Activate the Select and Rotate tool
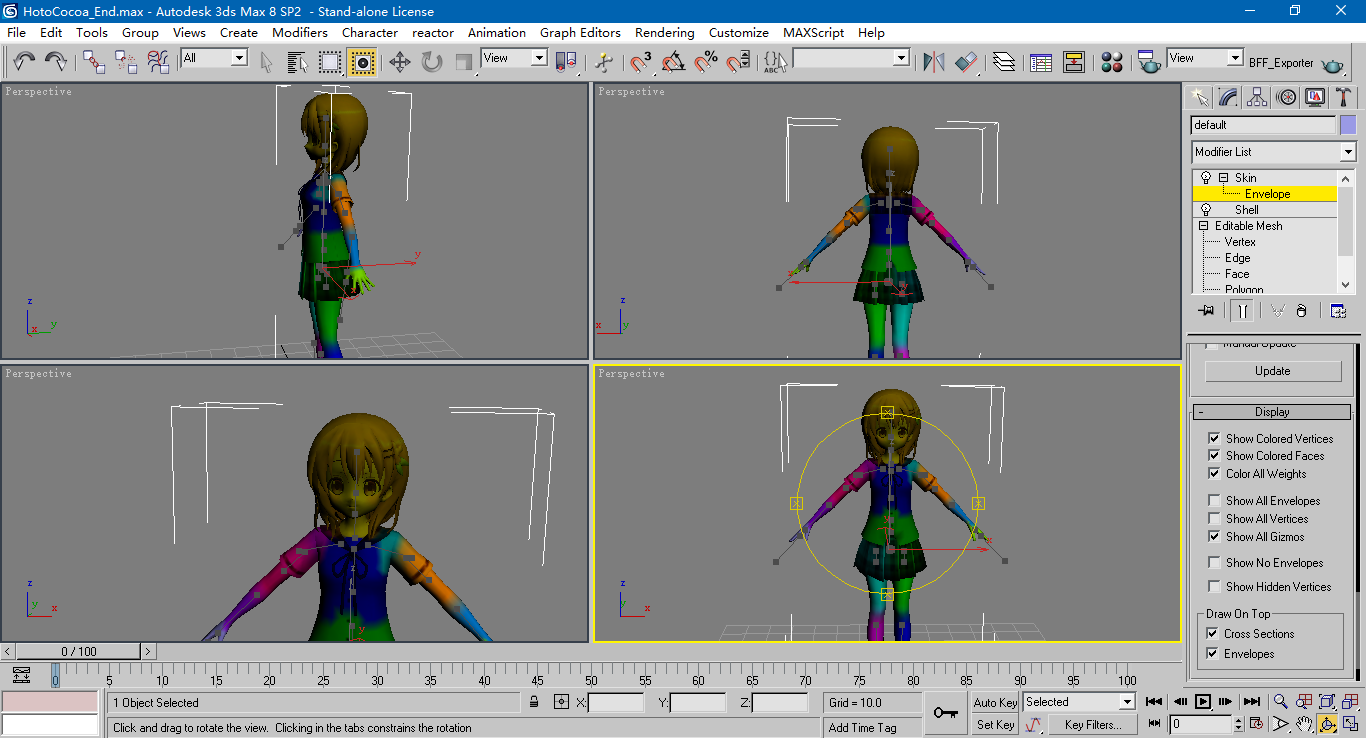This screenshot has width=1366, height=738. click(x=431, y=63)
